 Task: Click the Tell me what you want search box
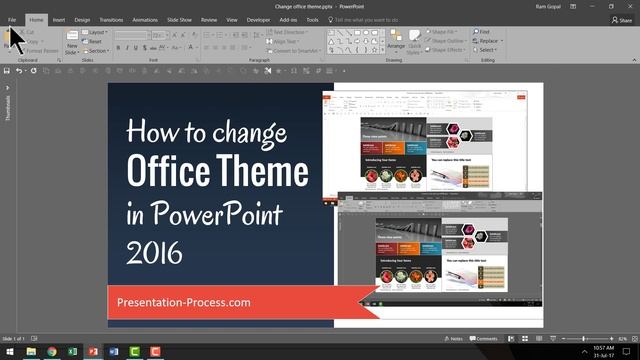(x=363, y=20)
